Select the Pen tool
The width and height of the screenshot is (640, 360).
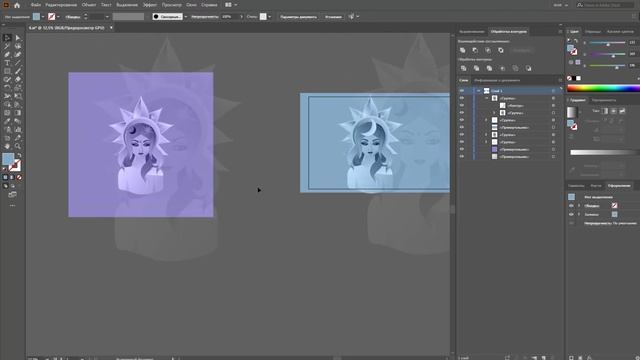[7, 54]
